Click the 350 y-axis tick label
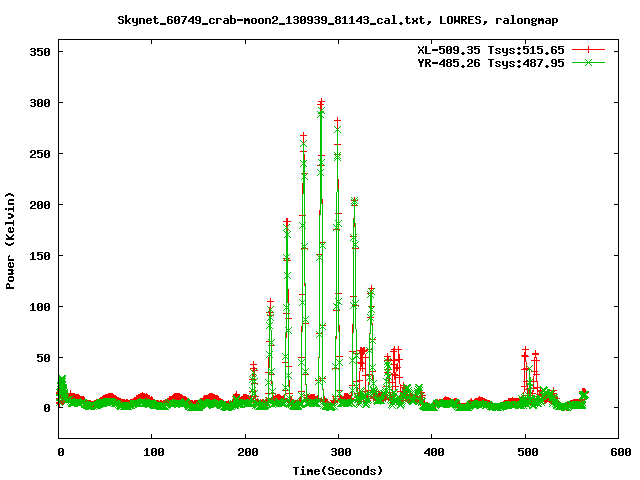The image size is (640, 480). 40,52
